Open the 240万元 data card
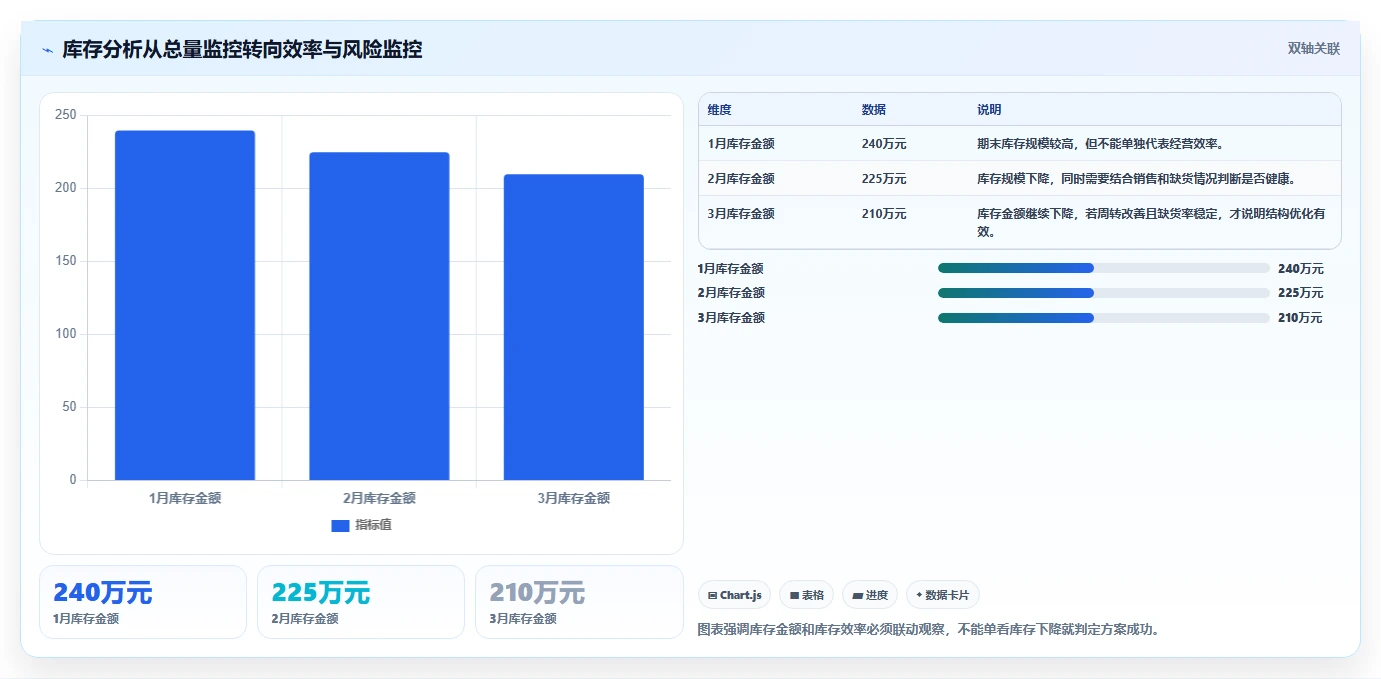Viewport: 1381px width, 679px height. [143, 602]
